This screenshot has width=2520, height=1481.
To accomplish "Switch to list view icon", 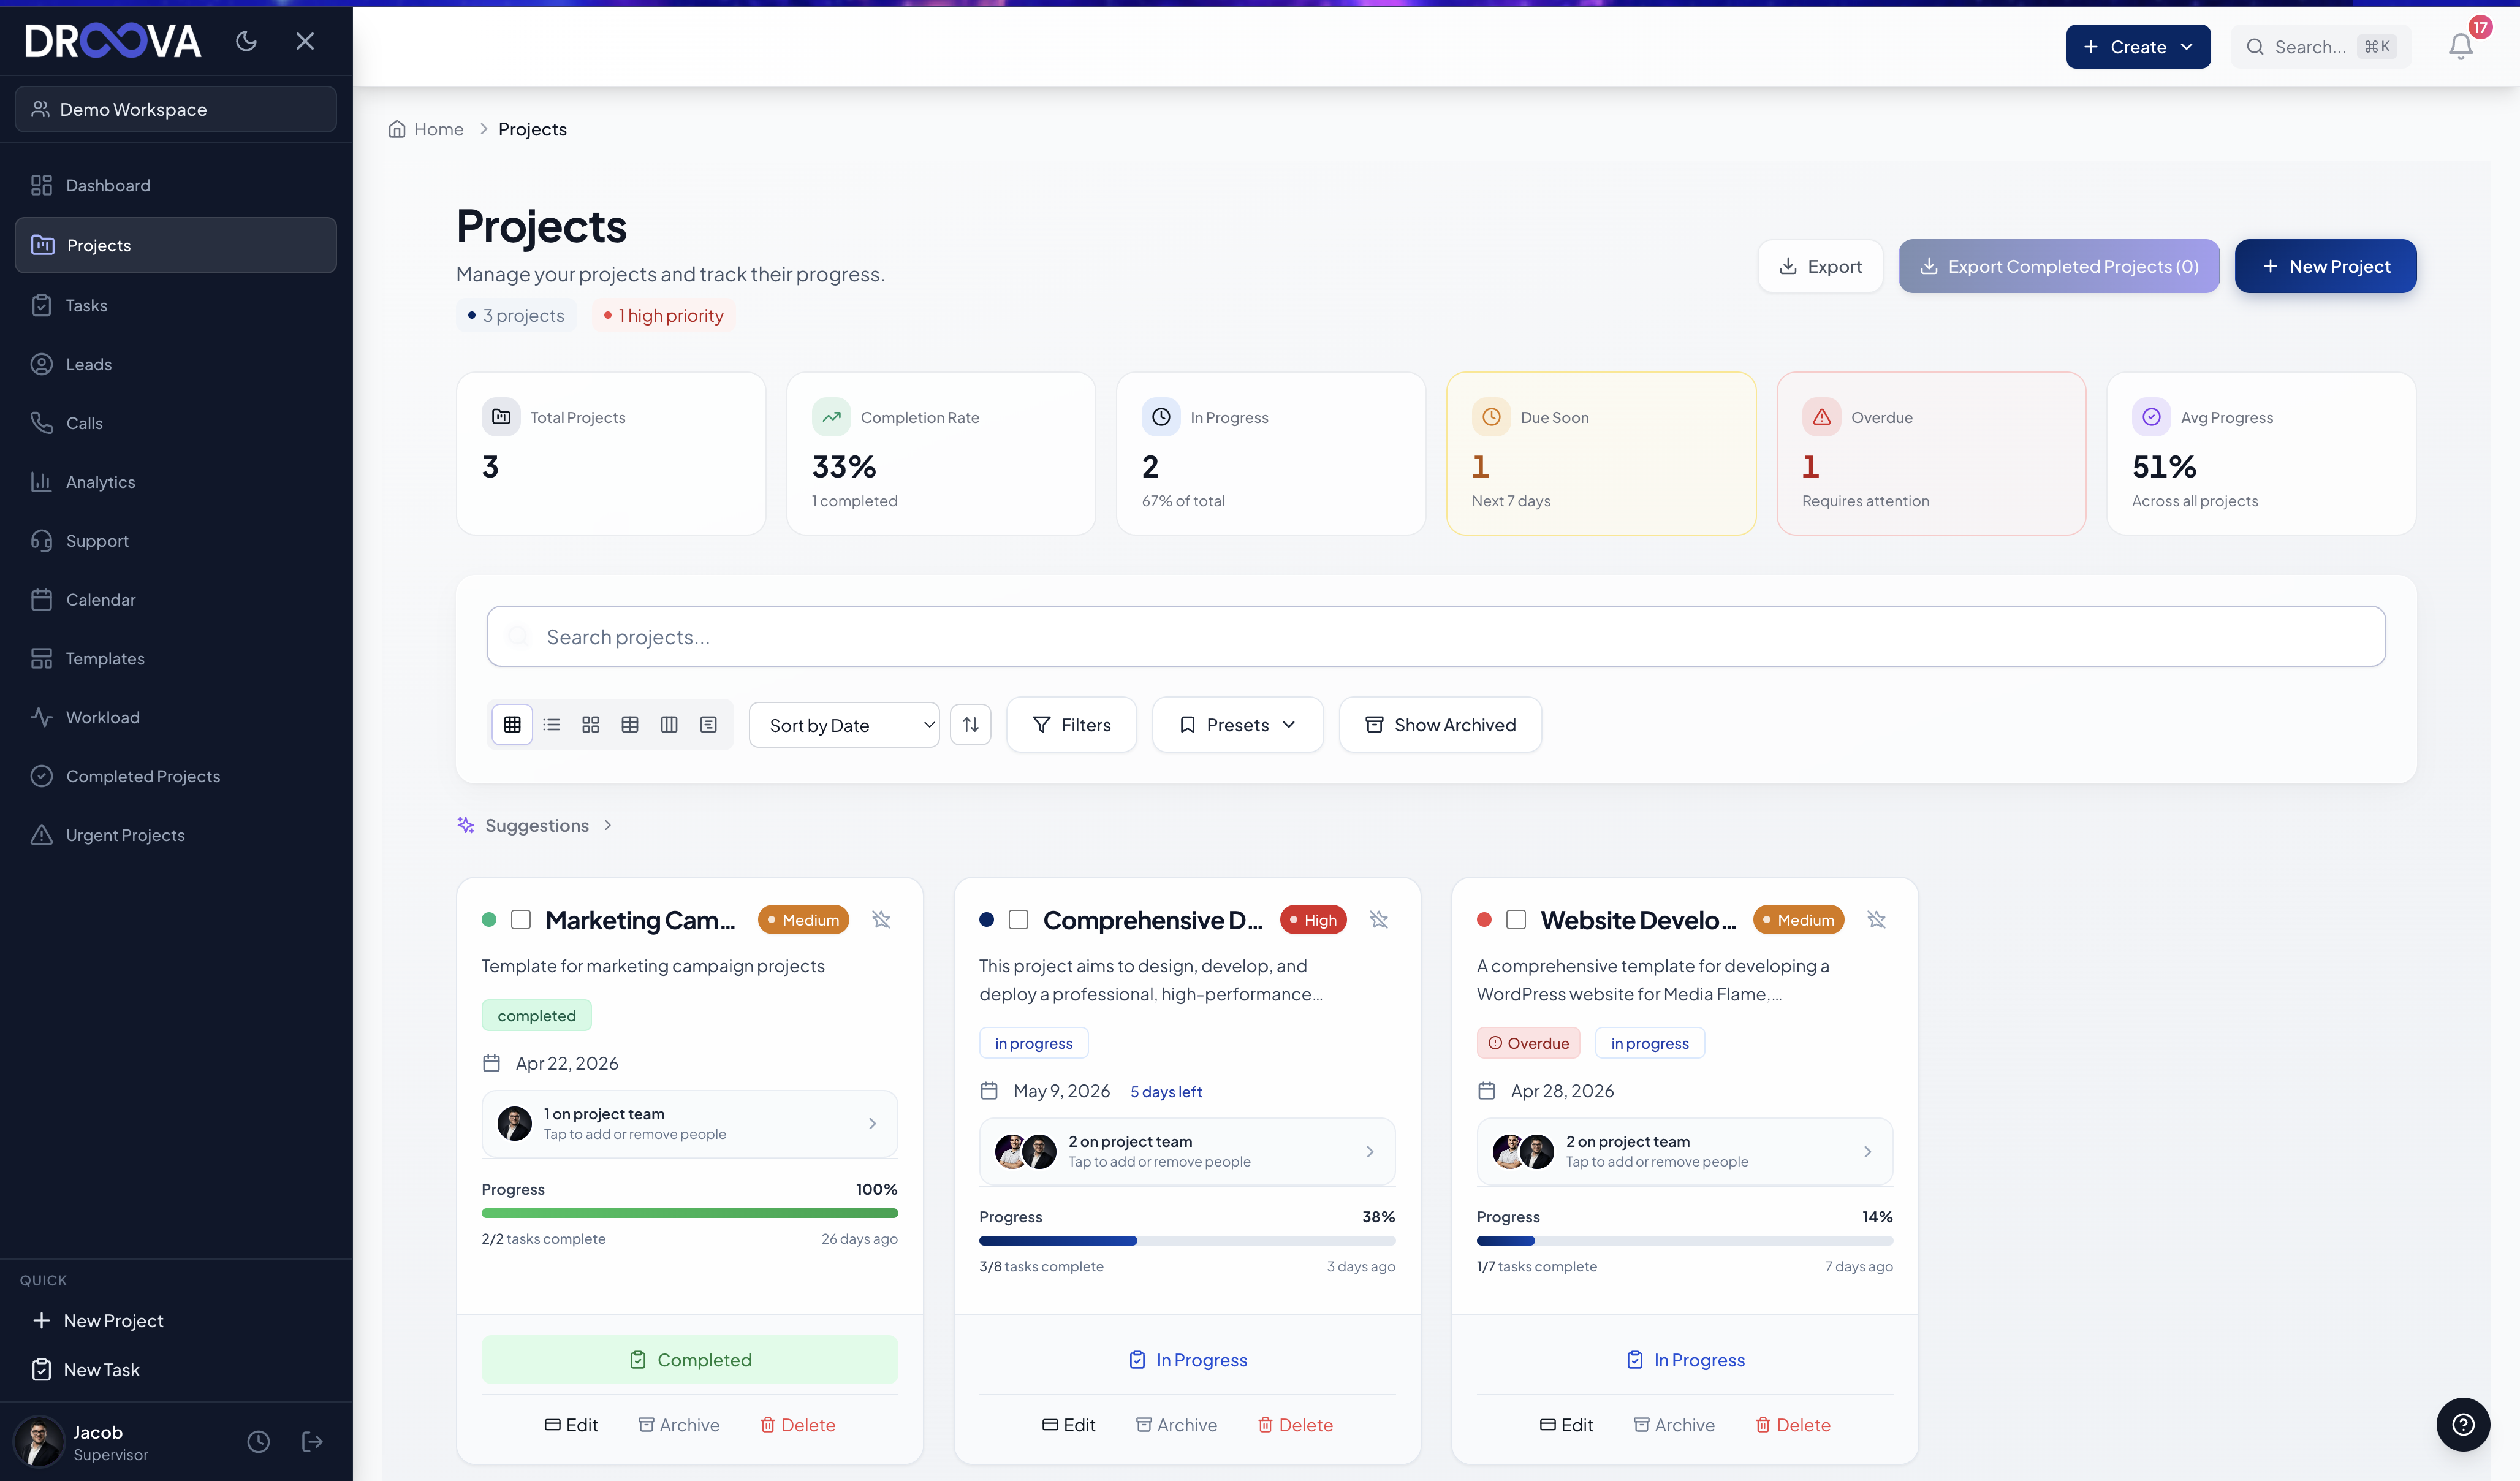I will click(x=551, y=724).
